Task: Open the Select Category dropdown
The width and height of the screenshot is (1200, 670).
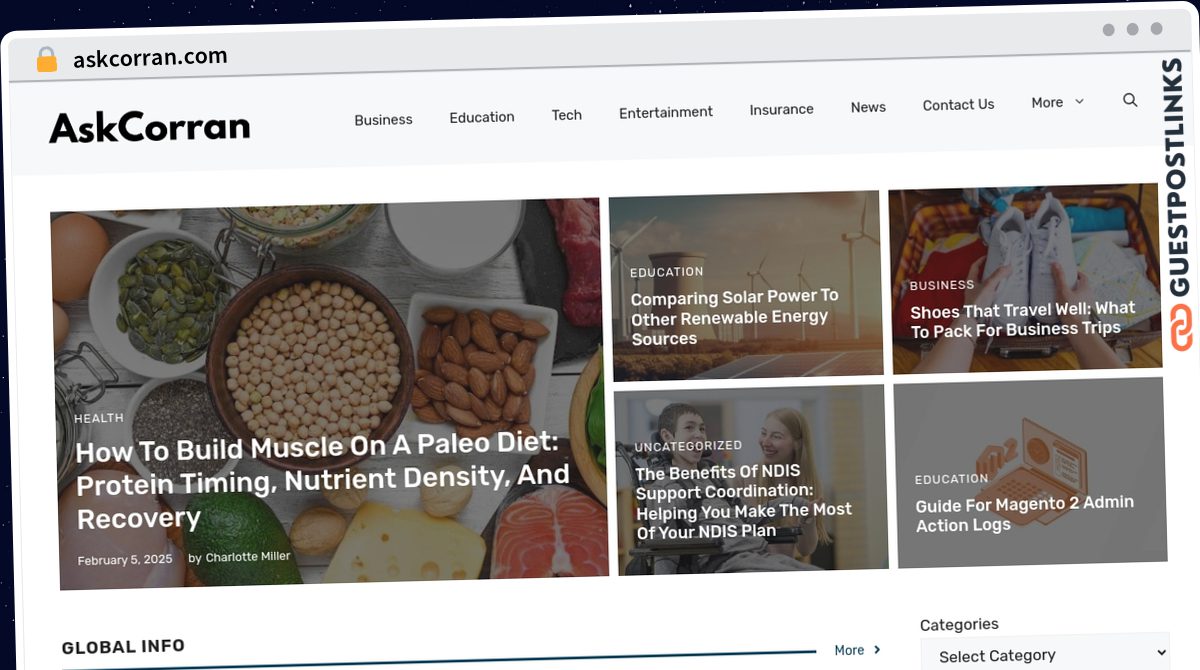Action: 1045,655
